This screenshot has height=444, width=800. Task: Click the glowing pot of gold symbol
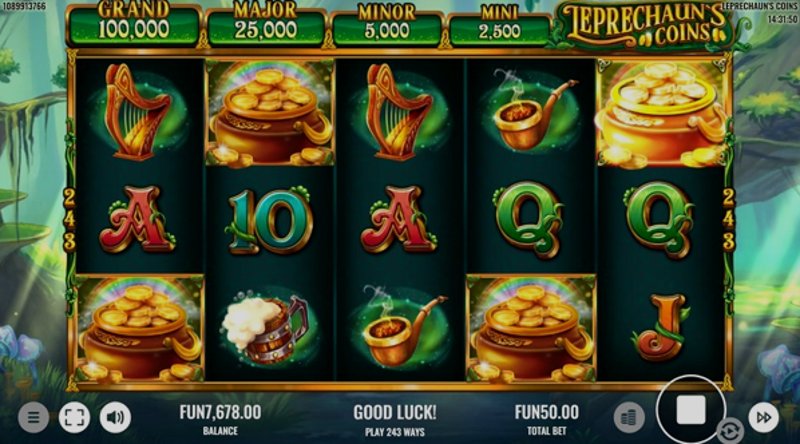tap(662, 113)
